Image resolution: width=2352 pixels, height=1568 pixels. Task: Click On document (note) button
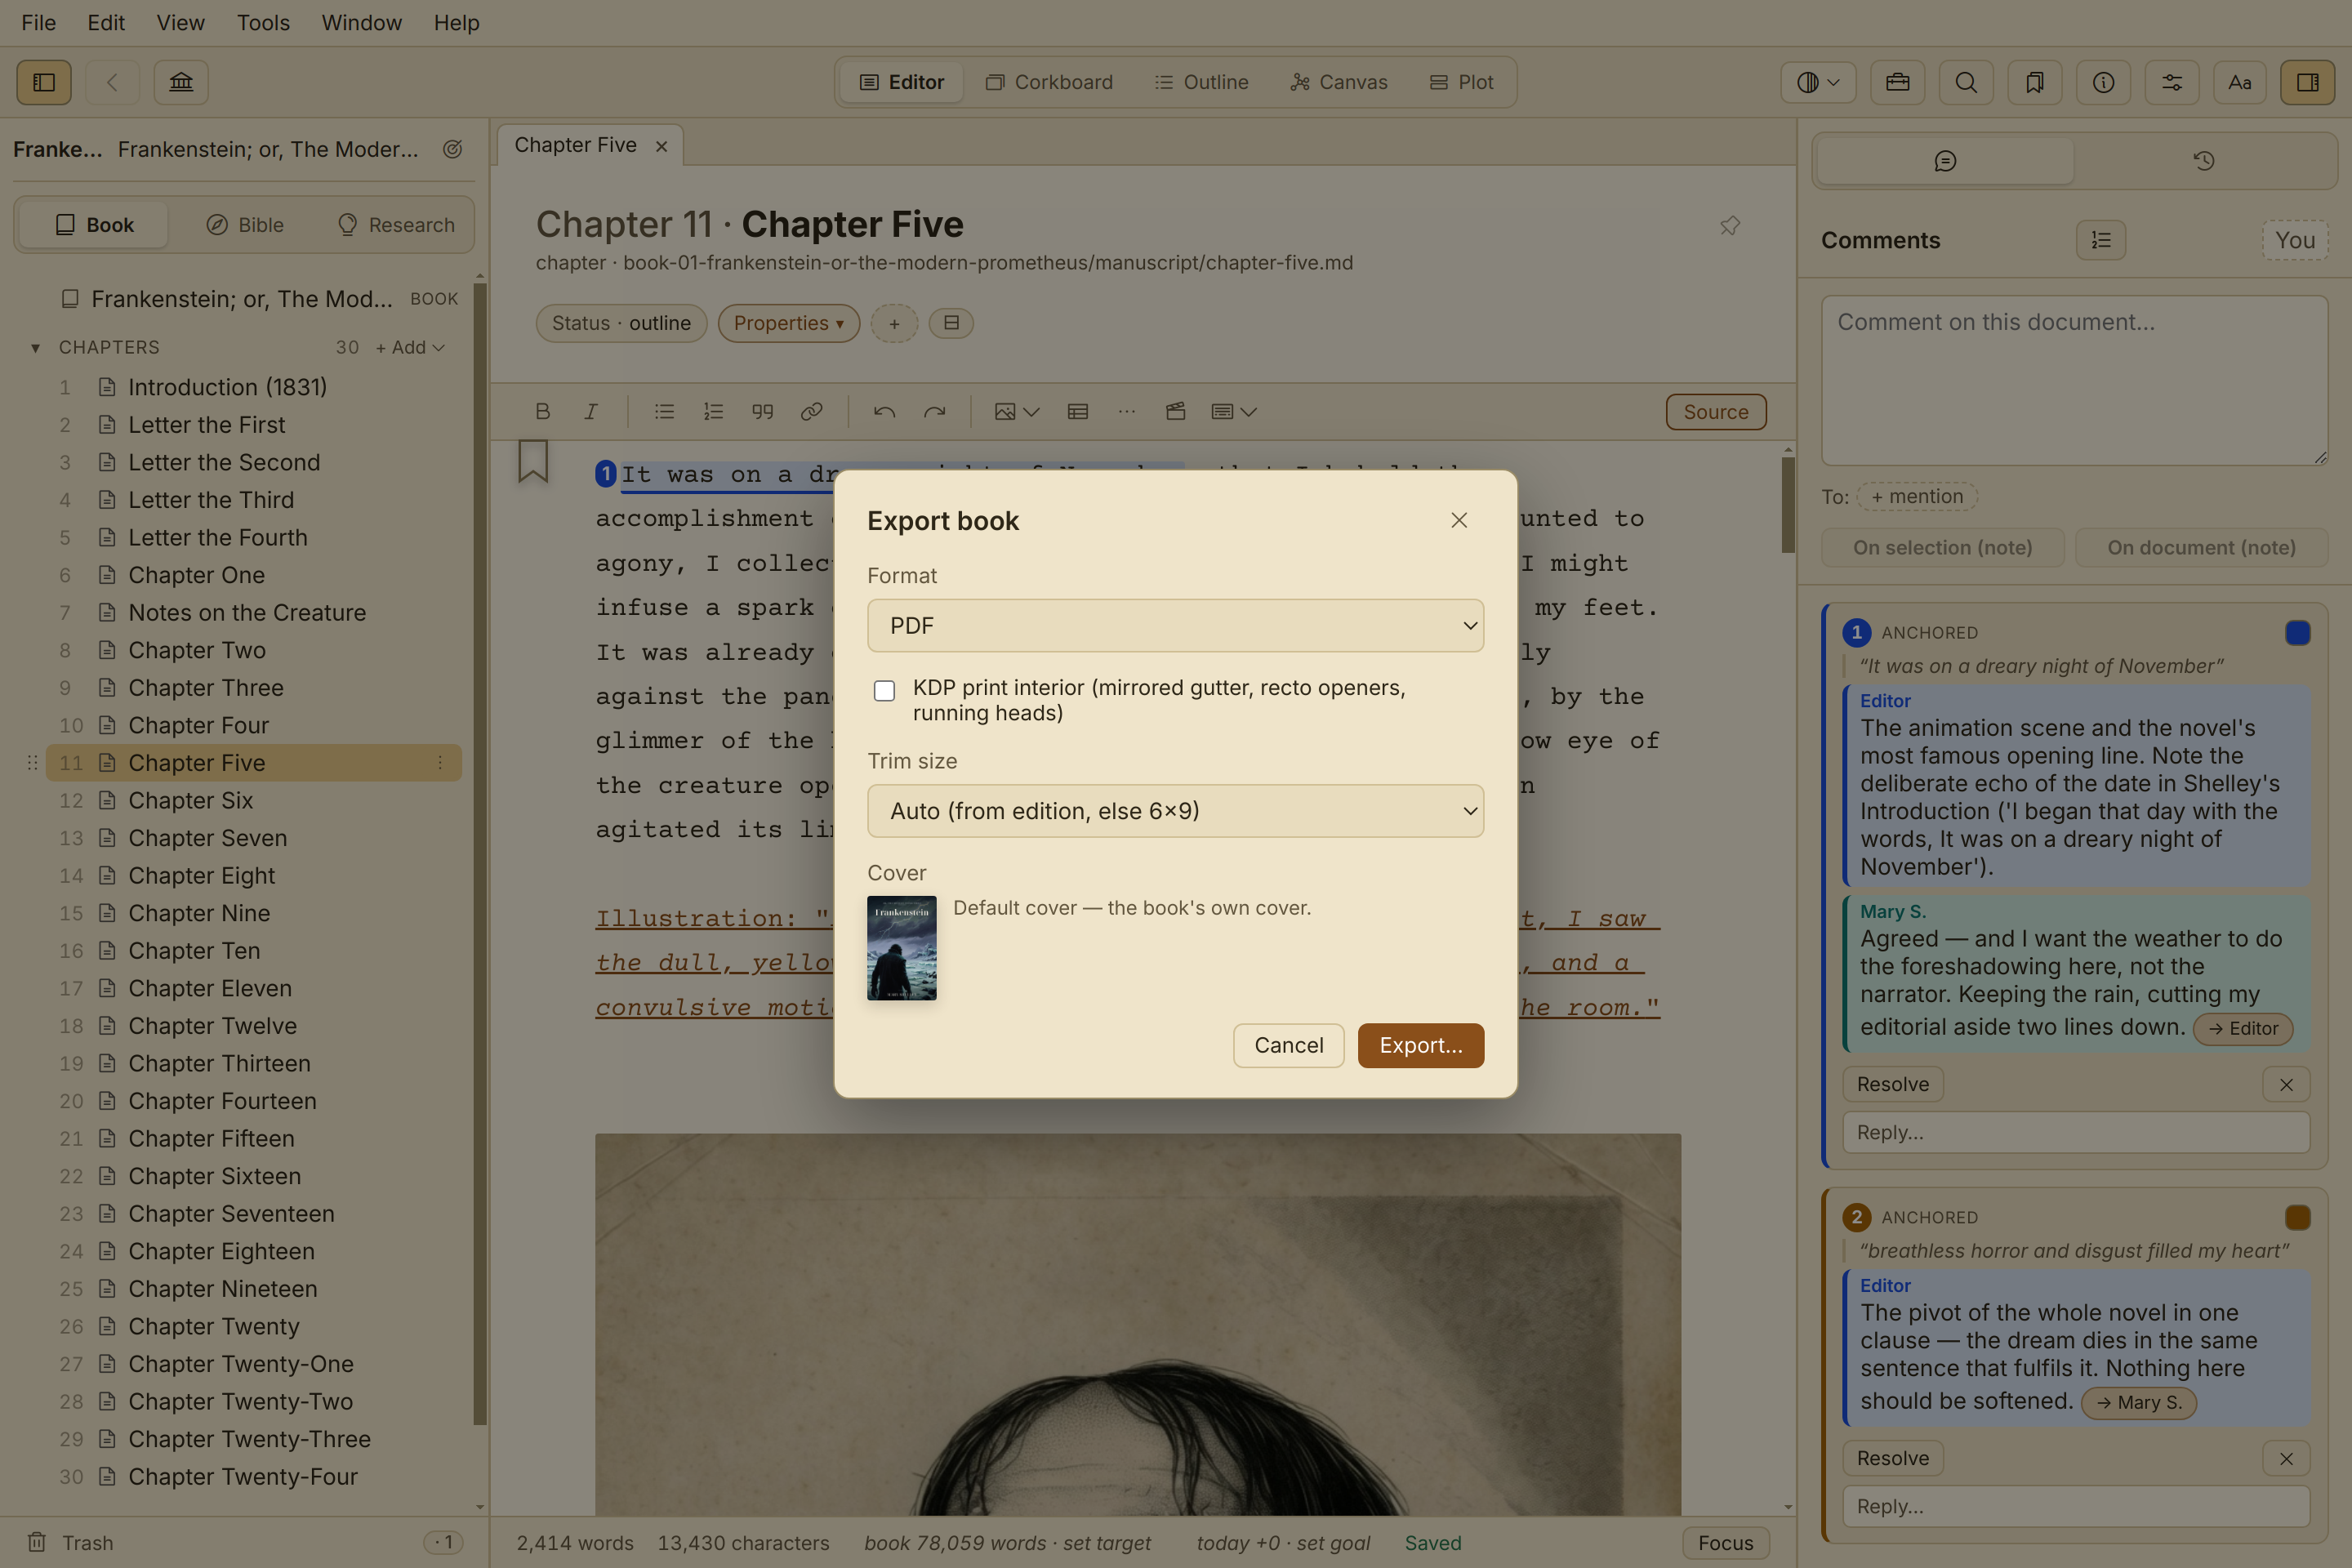(2201, 547)
